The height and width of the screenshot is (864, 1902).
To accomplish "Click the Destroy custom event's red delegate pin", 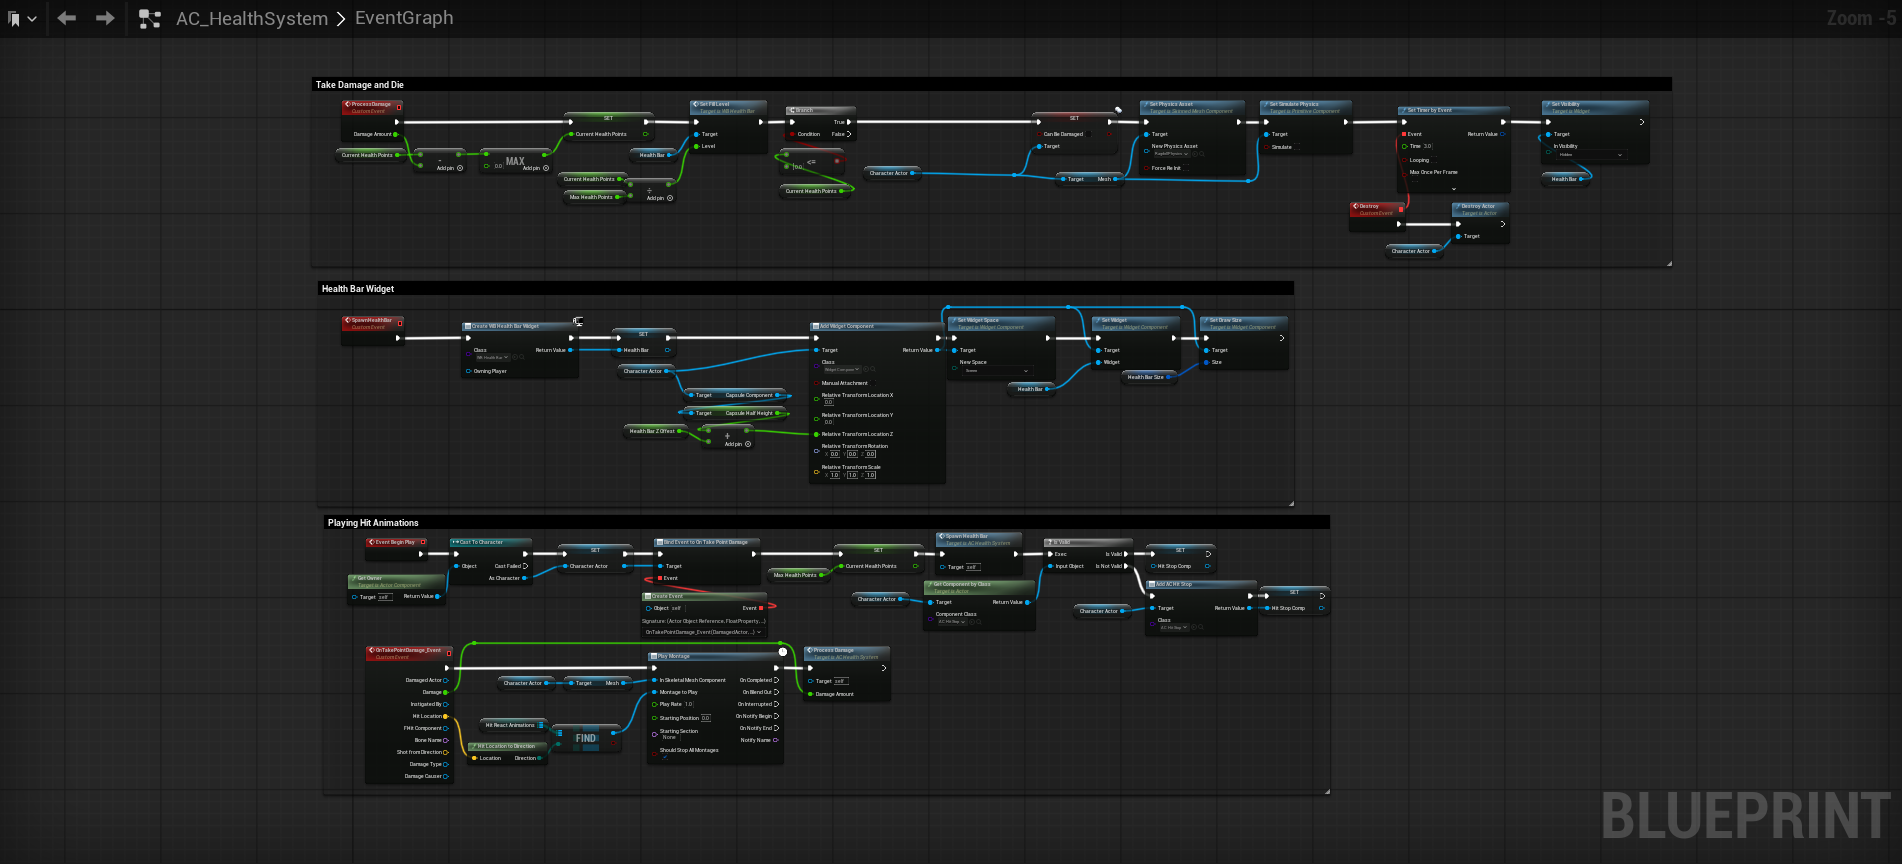I will [x=1401, y=208].
